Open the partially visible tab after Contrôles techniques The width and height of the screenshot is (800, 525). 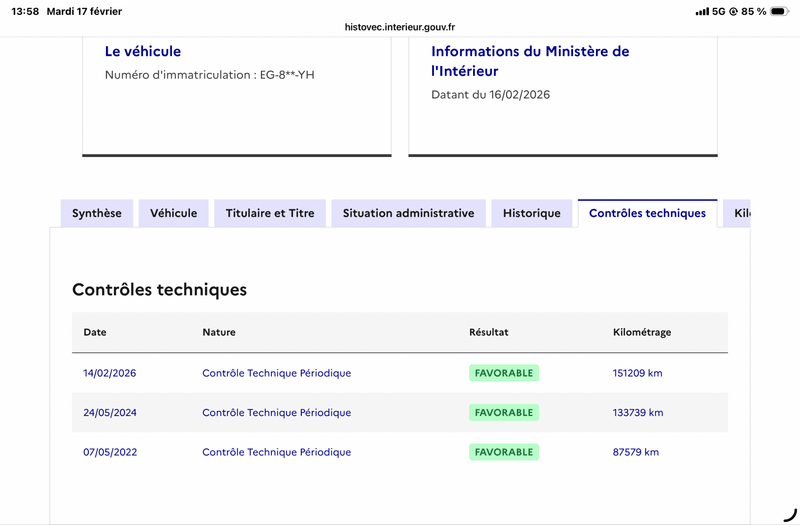click(x=739, y=213)
